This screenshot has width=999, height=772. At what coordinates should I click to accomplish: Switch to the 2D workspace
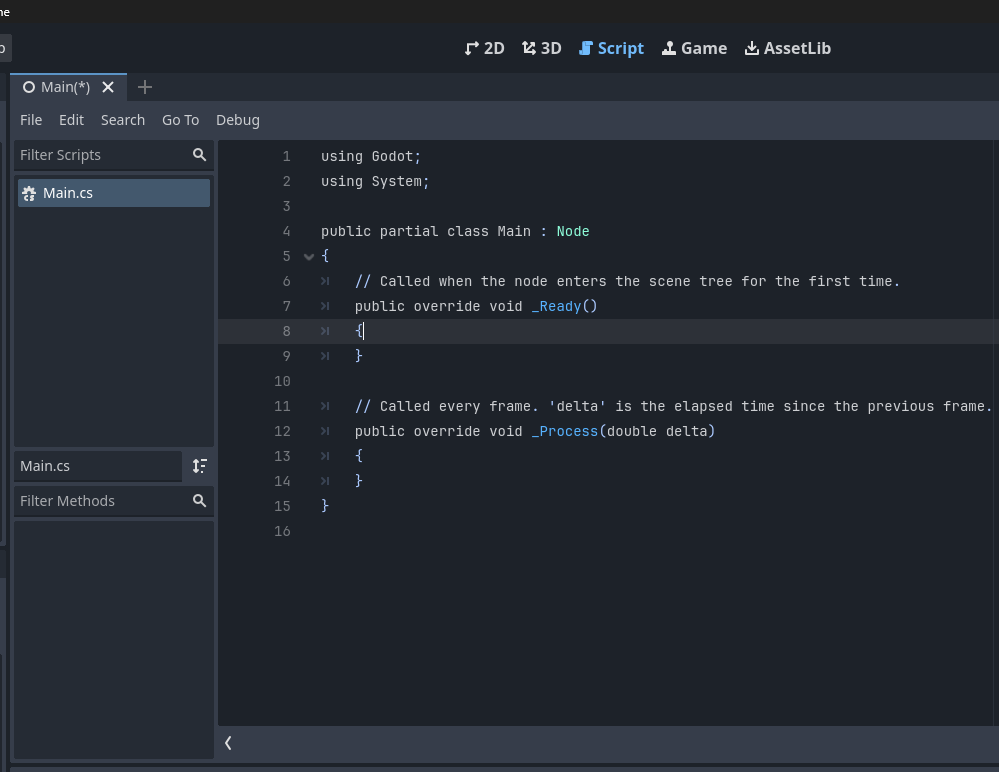[484, 48]
